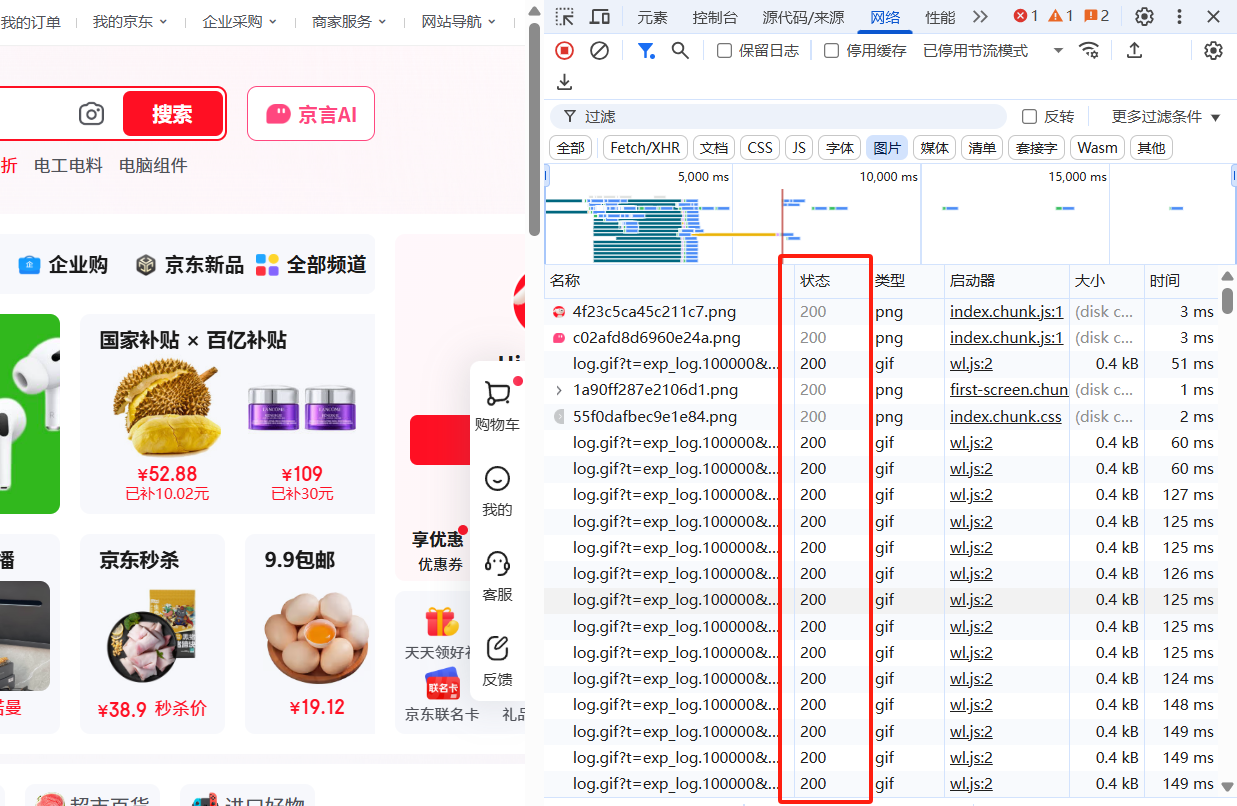The width and height of the screenshot is (1237, 806).
Task: Open the 商家服务 dropdown menu
Action: coord(350,21)
